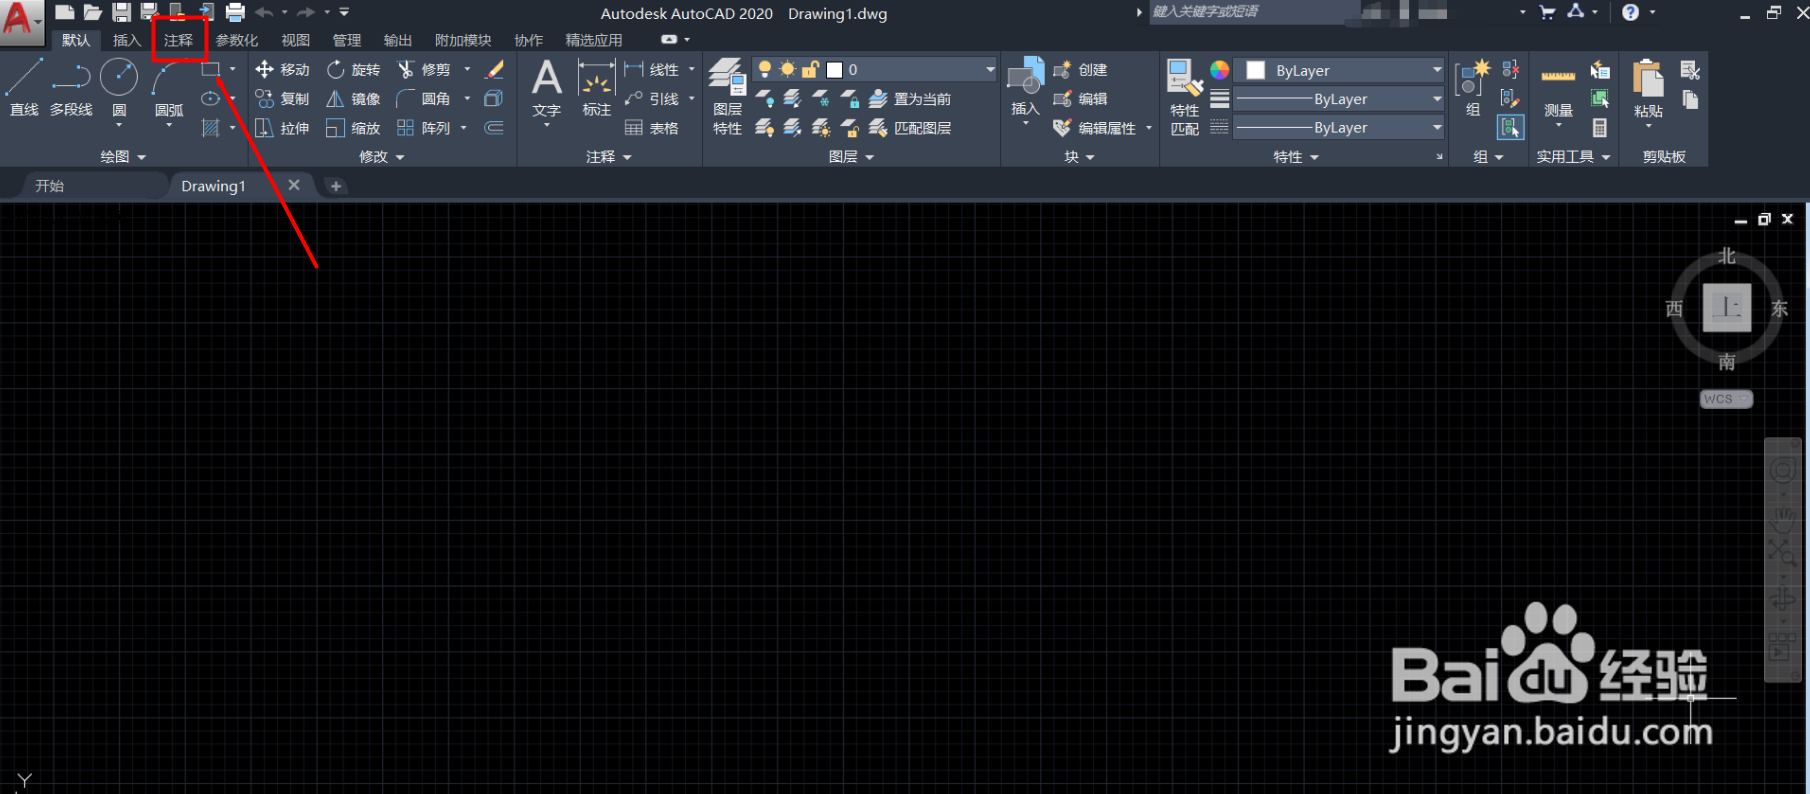Click Create block (创建) button
This screenshot has height=794, width=1810.
[x=1081, y=69]
